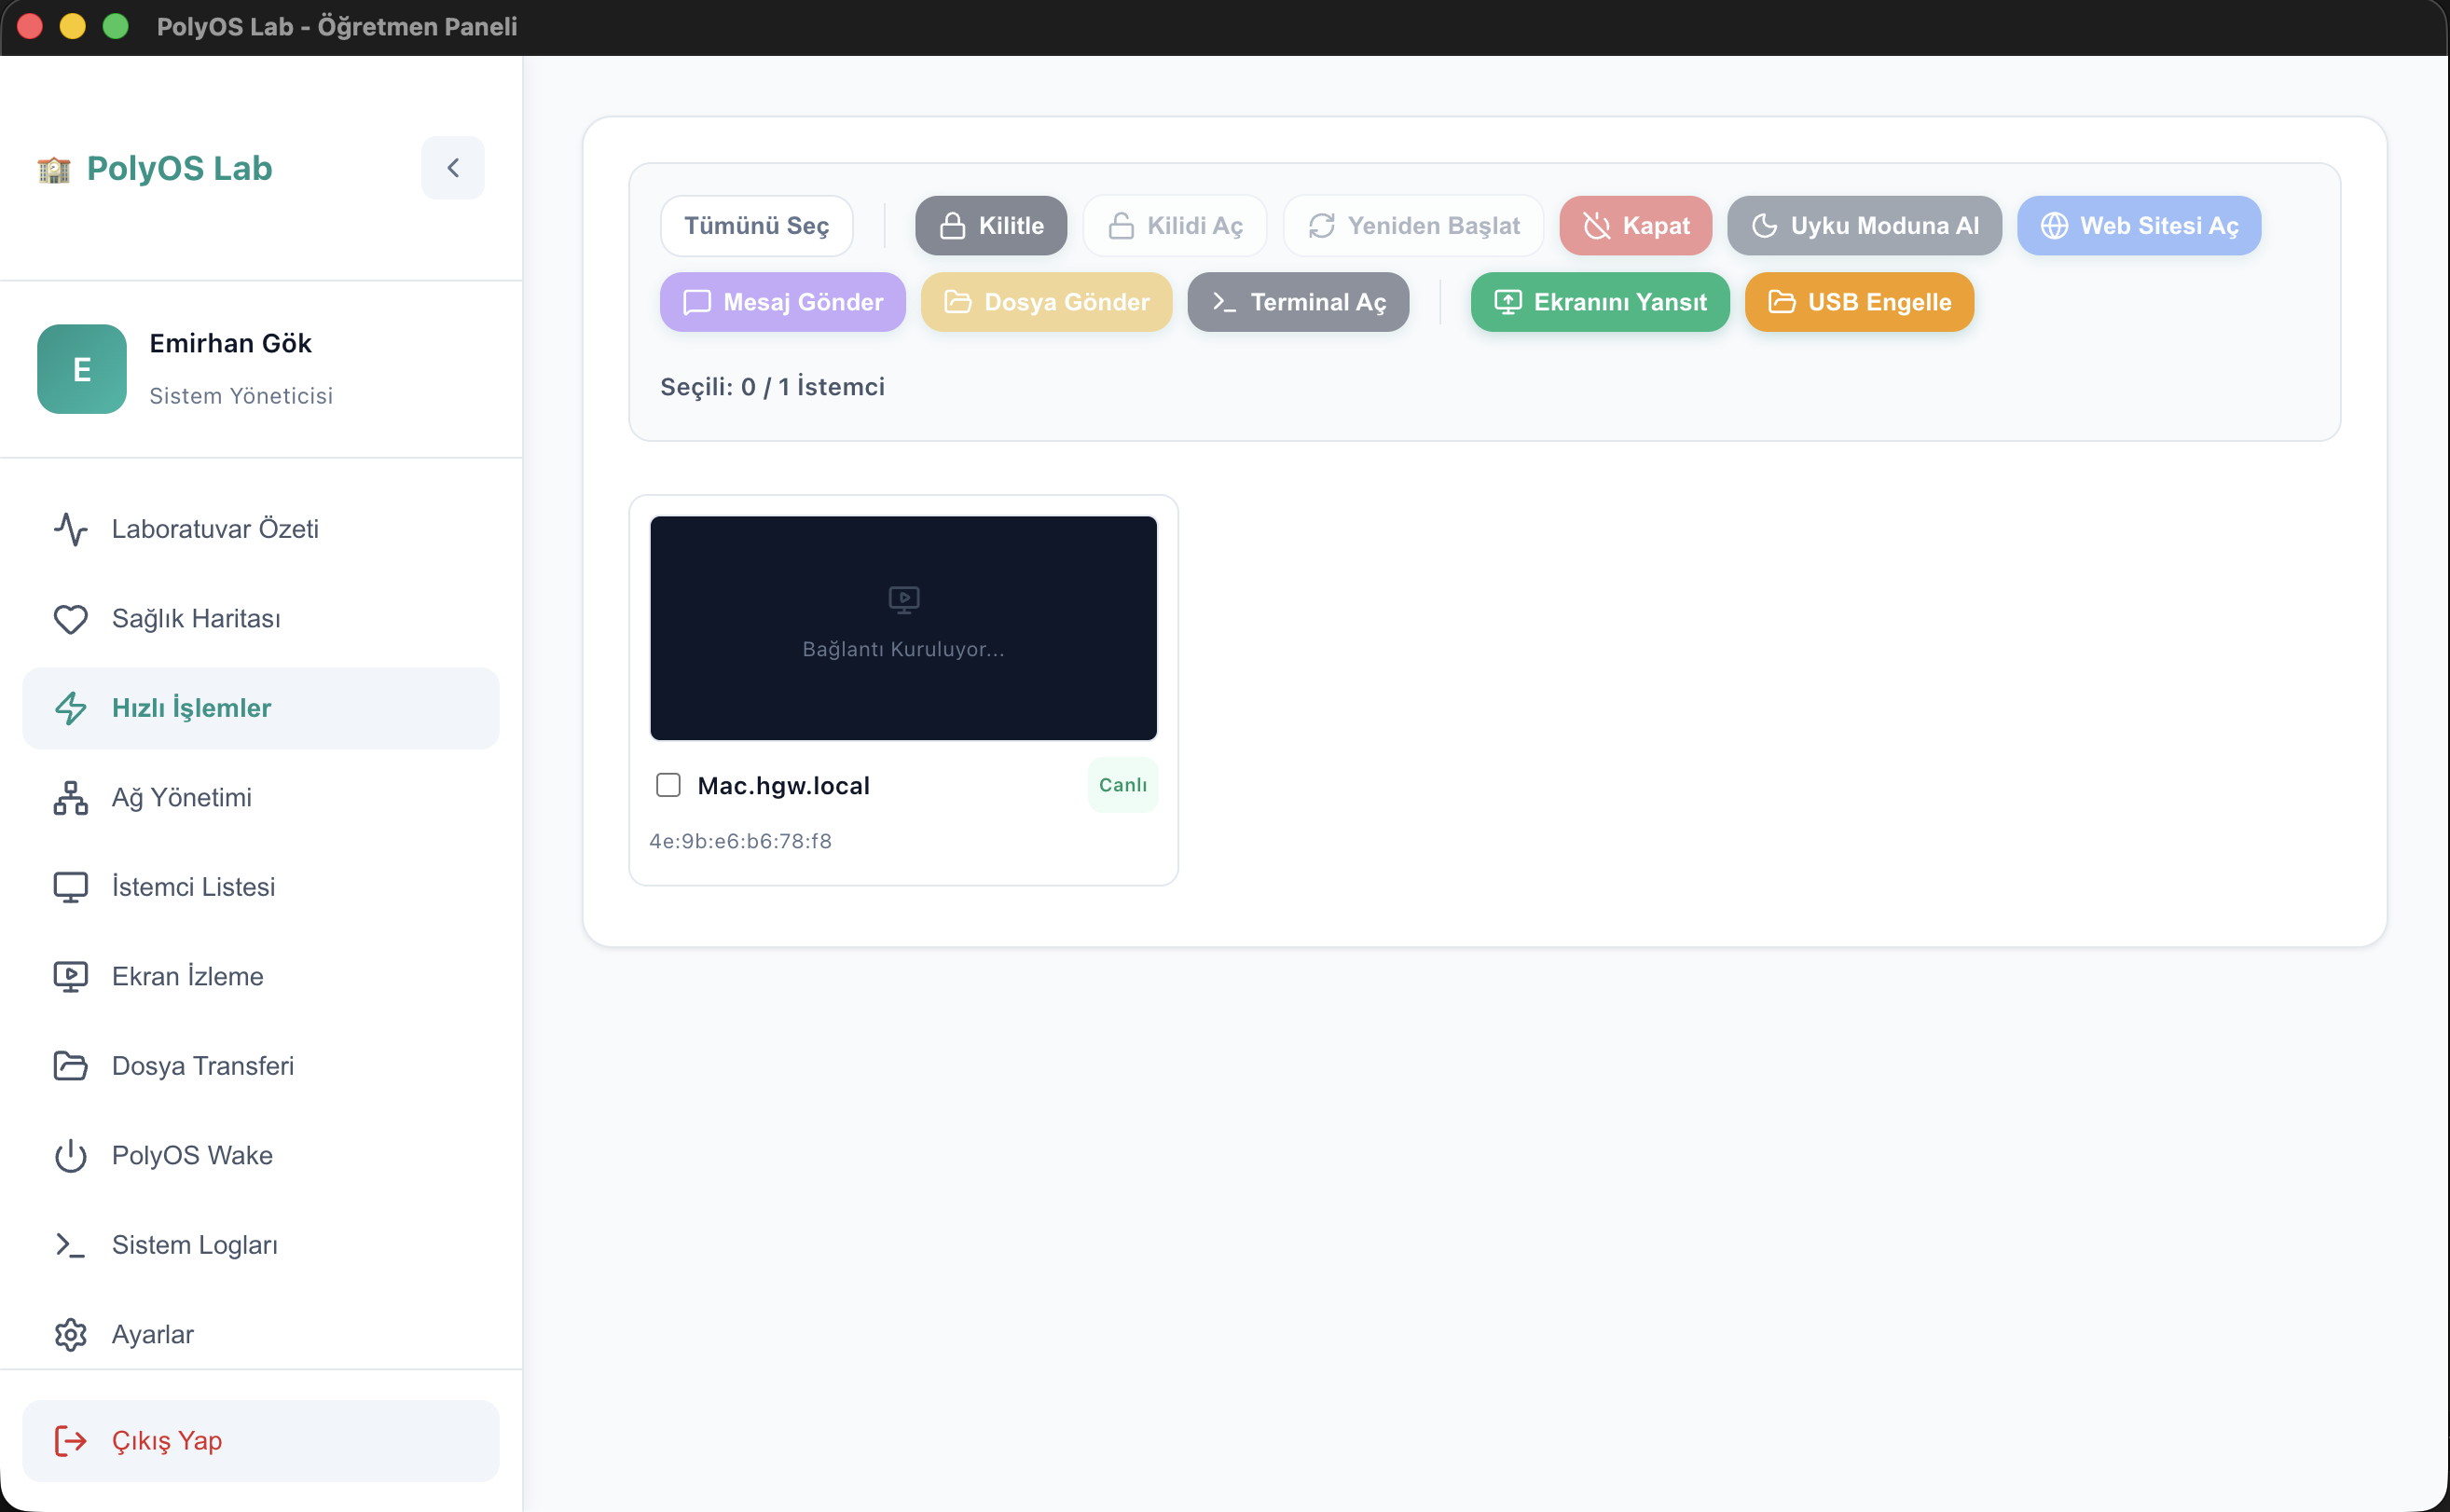
Task: Click the Yeniden Başlat restart button
Action: click(x=1413, y=225)
